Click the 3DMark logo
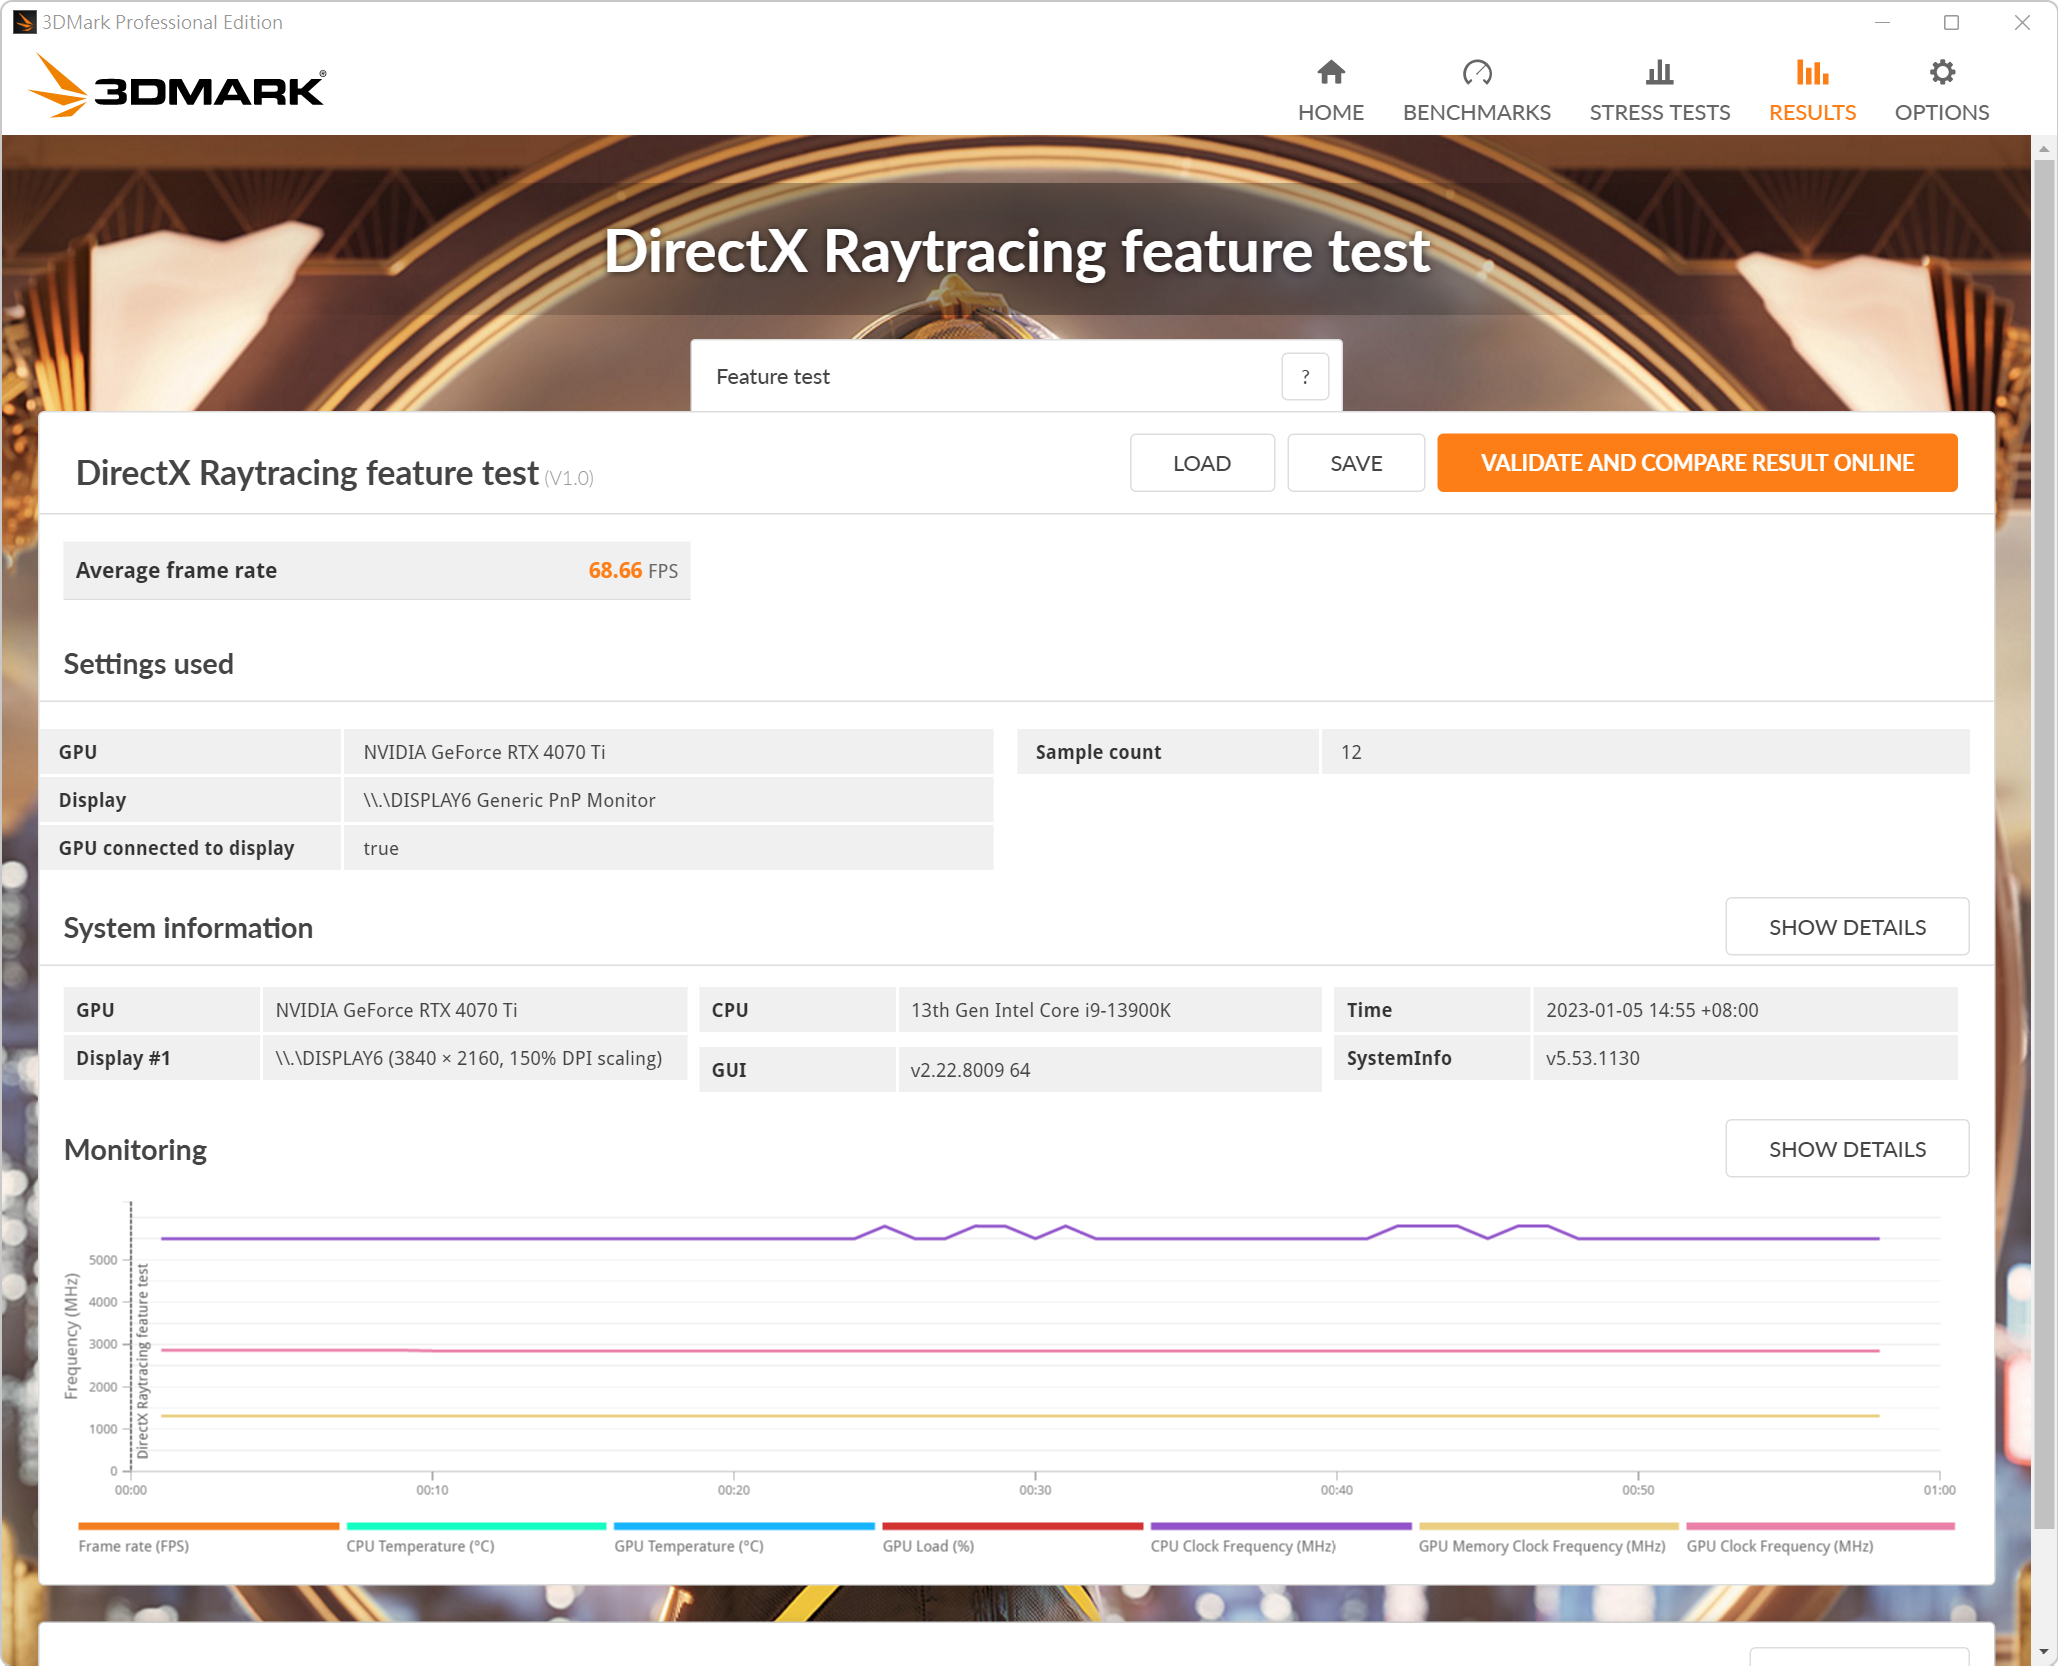The width and height of the screenshot is (2058, 1666). 177,87
